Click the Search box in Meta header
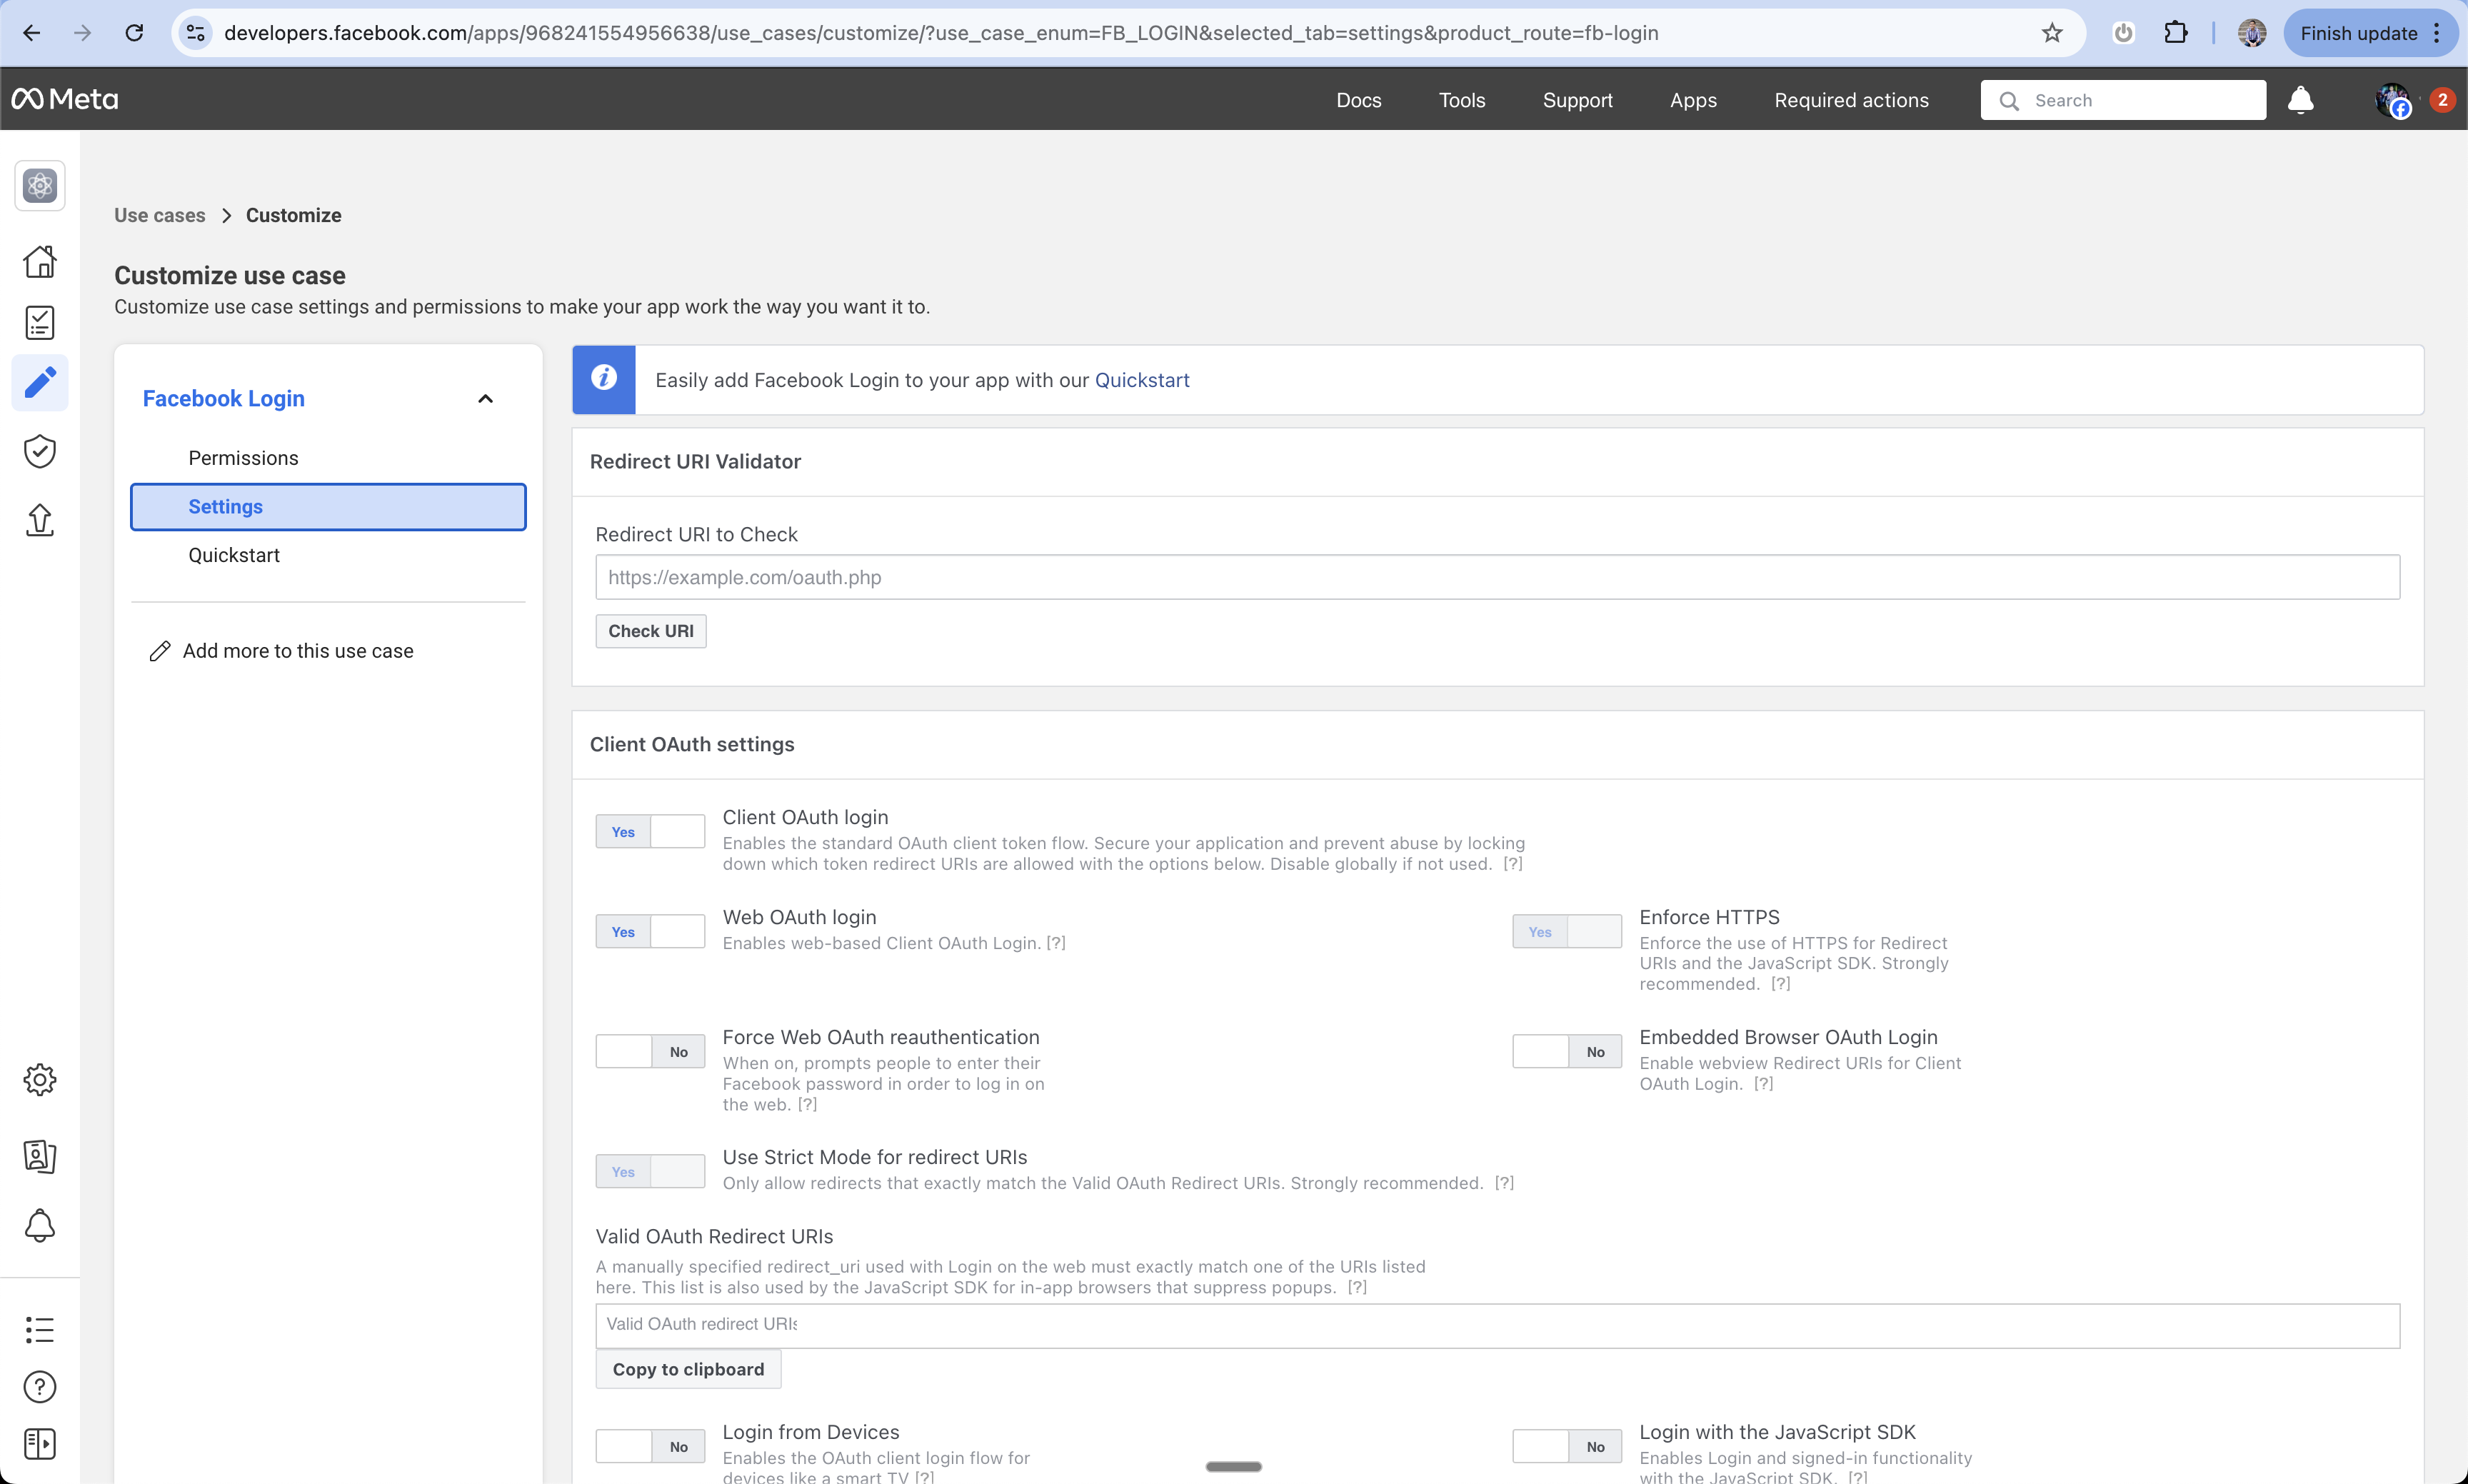Viewport: 2468px width, 1484px height. [2122, 100]
